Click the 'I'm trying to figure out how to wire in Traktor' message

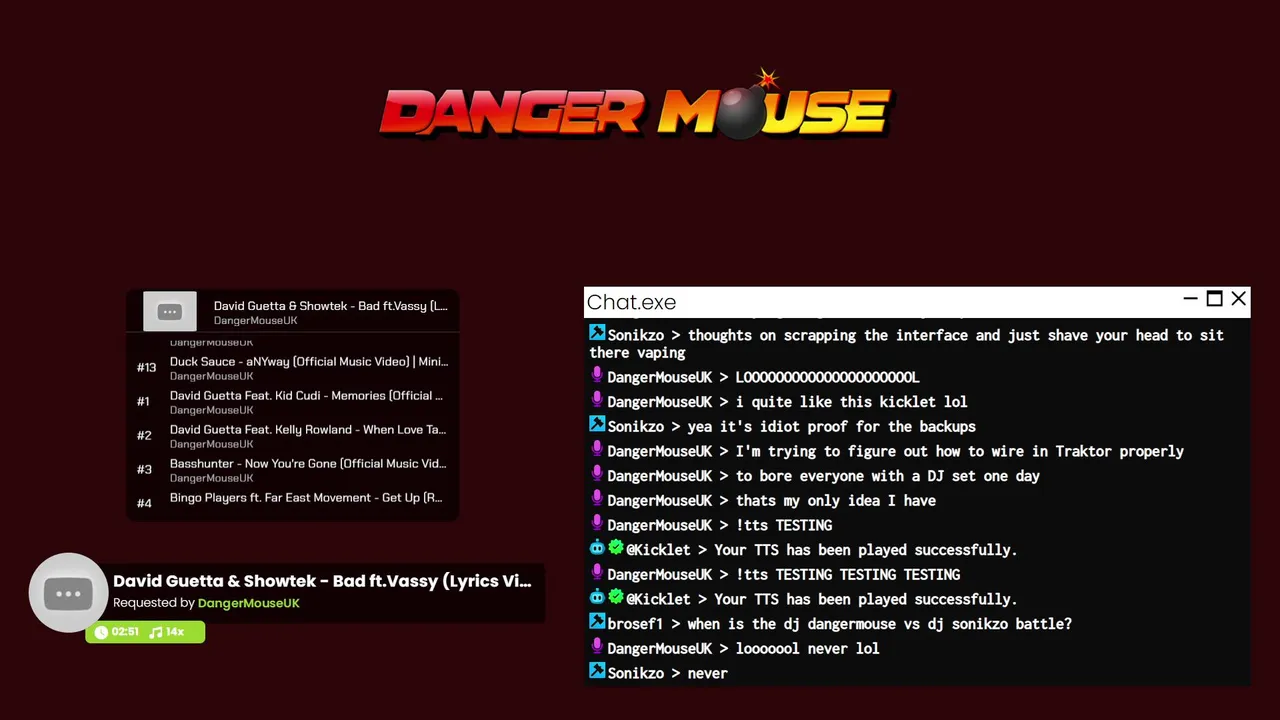pos(960,451)
